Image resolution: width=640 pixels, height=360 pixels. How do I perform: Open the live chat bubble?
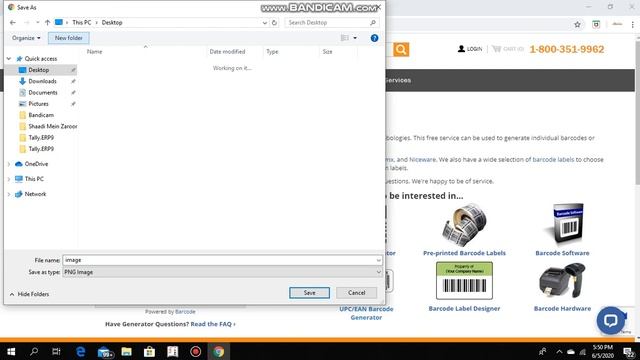[611, 320]
